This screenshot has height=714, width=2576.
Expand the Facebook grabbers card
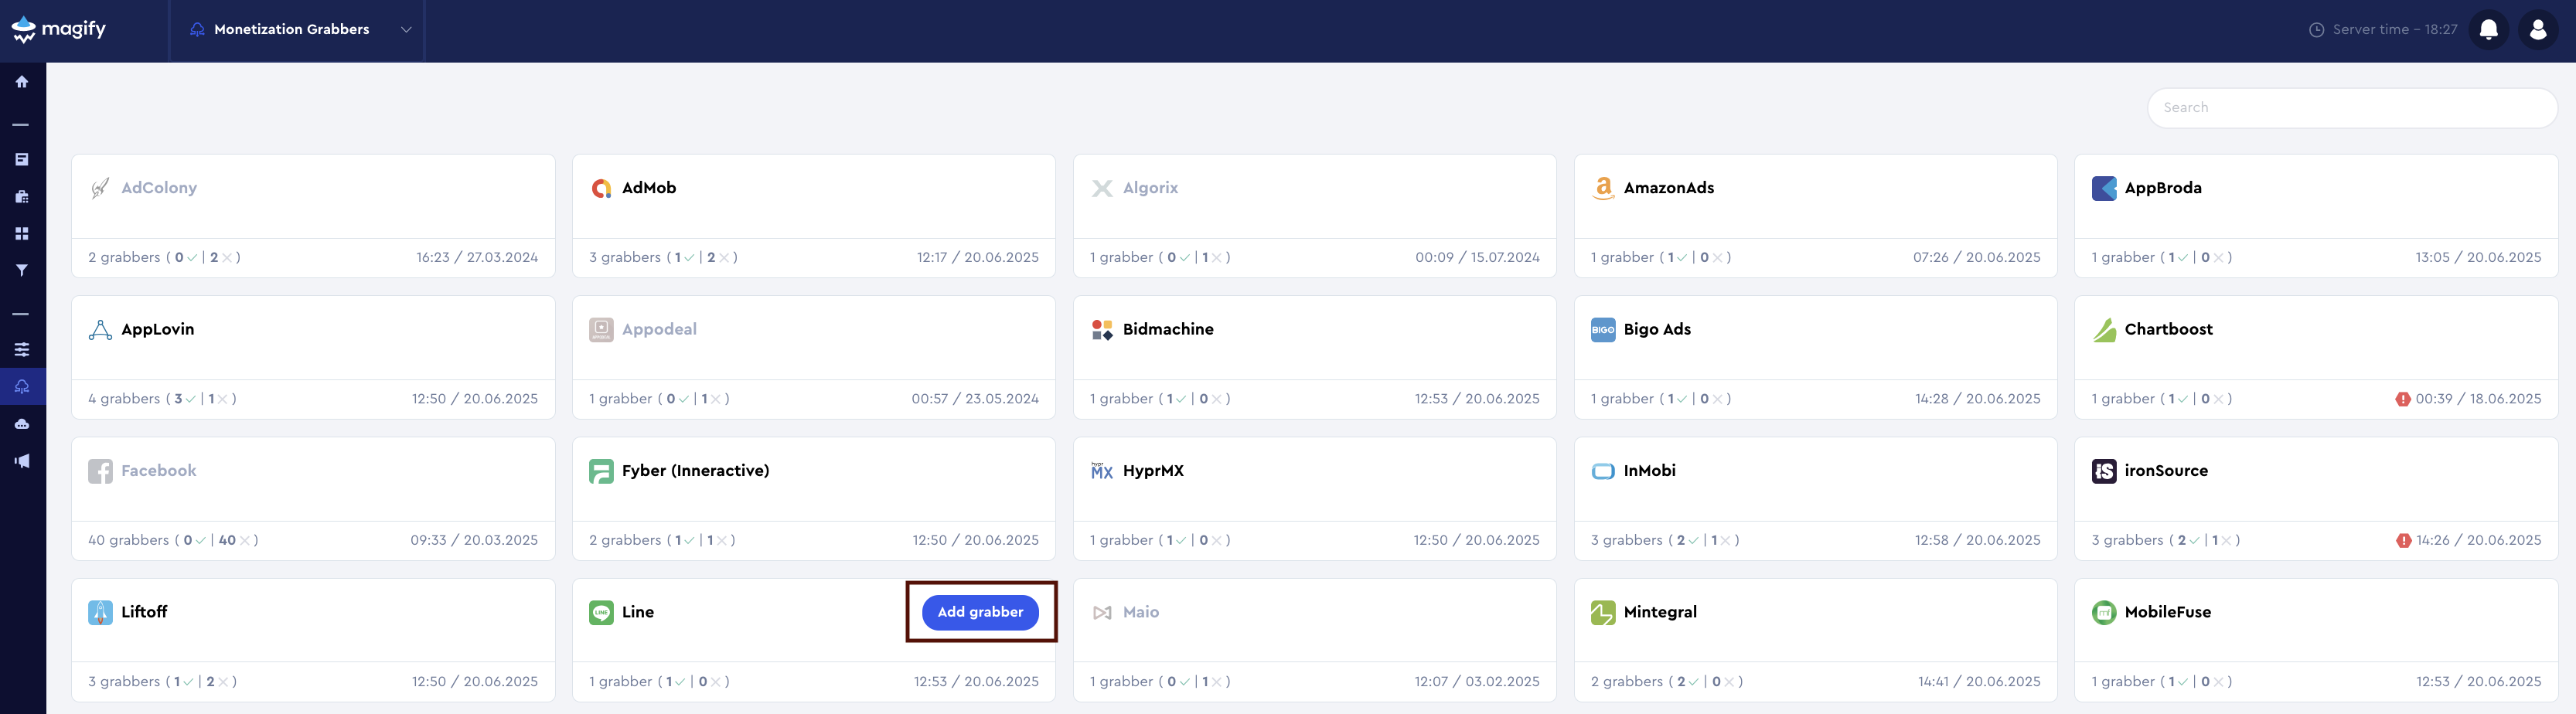click(313, 497)
